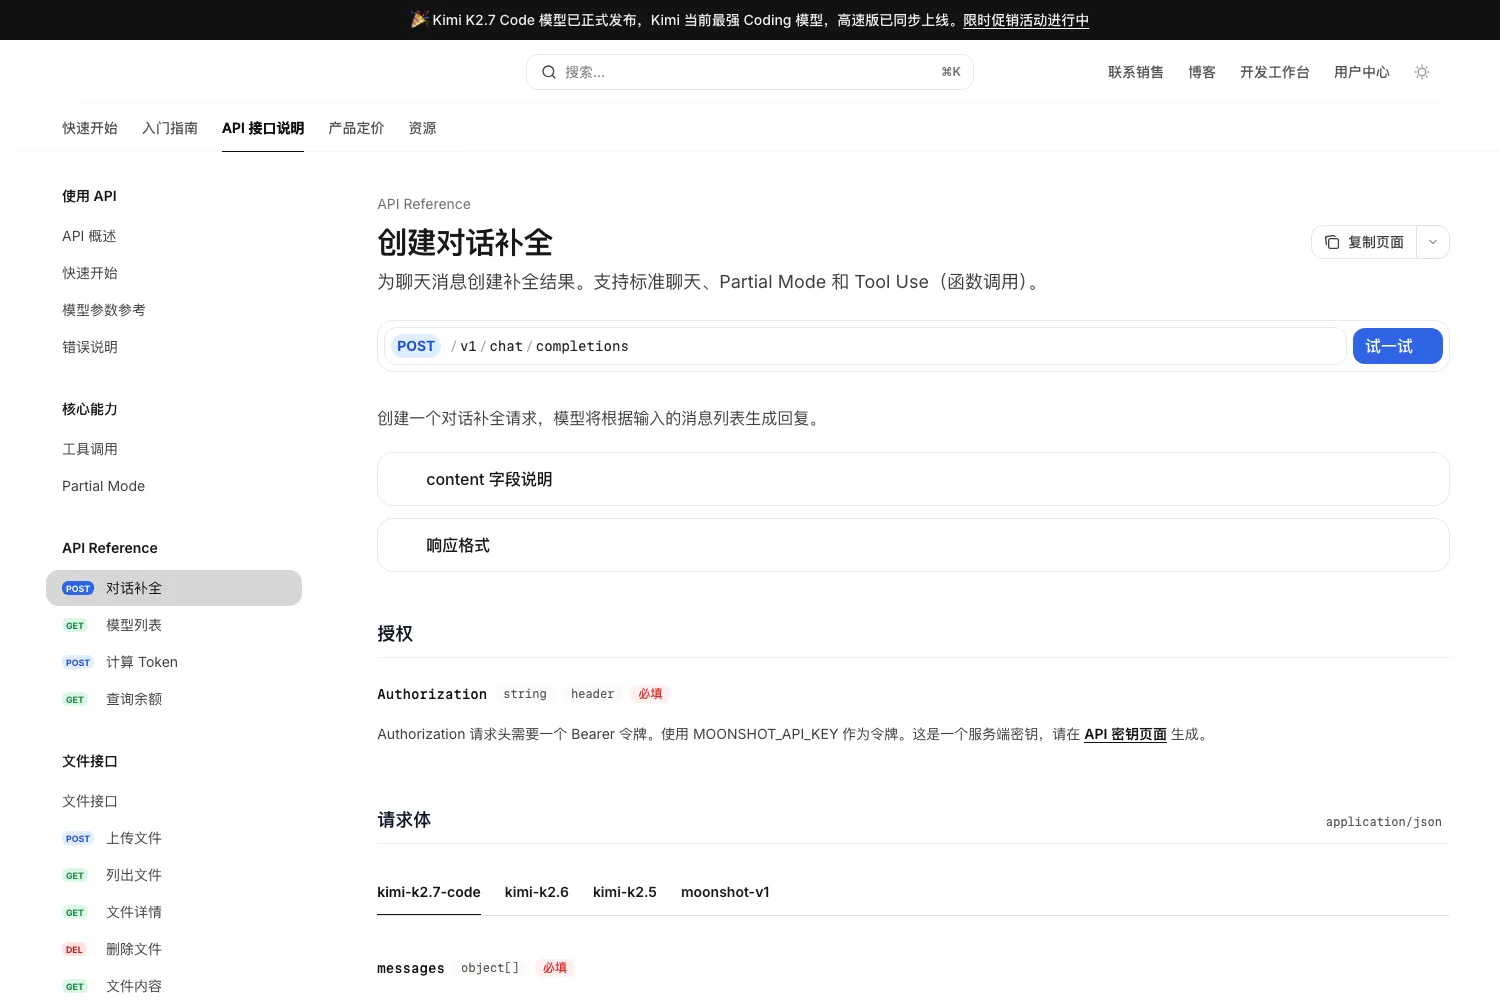Click the POST method badge in endpoint bar
The width and height of the screenshot is (1500, 1000).
click(x=416, y=346)
